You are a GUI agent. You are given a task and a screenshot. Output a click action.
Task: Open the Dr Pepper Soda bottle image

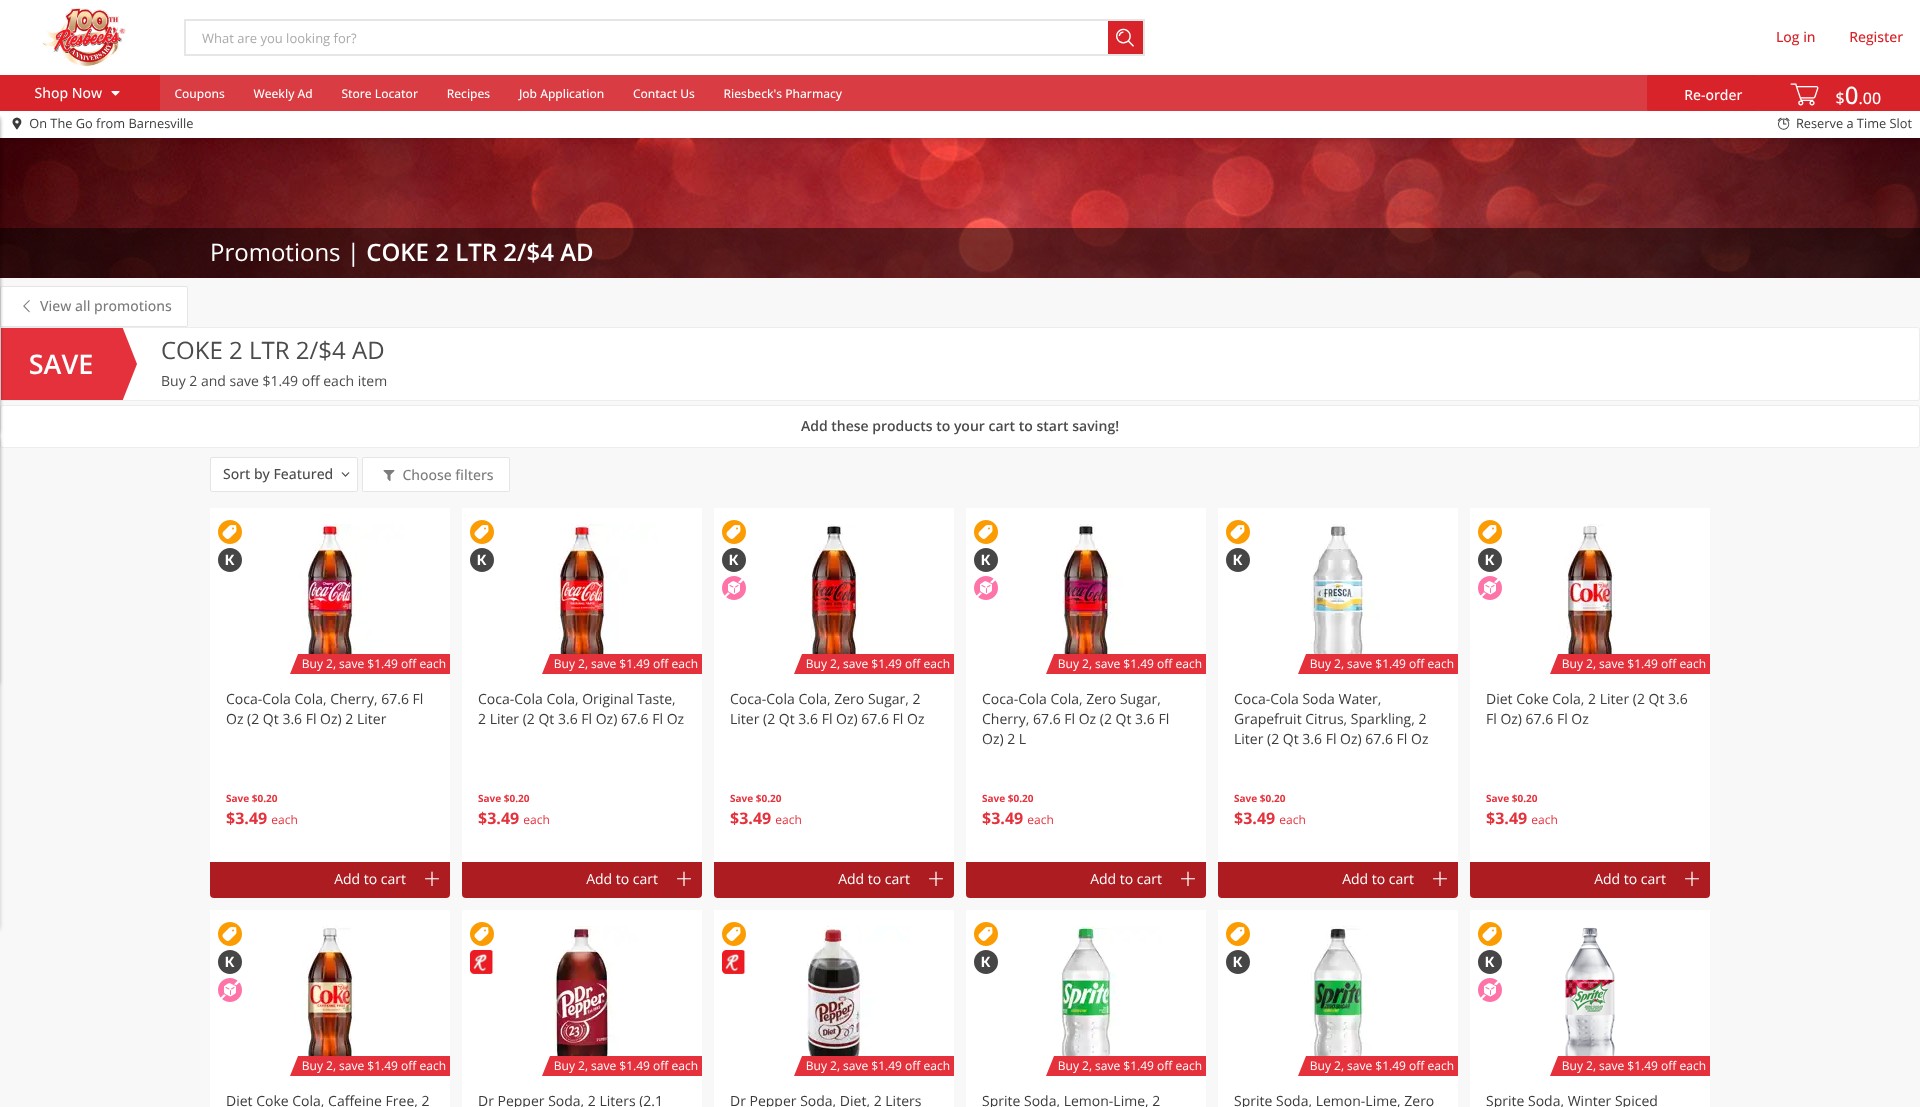(x=582, y=990)
